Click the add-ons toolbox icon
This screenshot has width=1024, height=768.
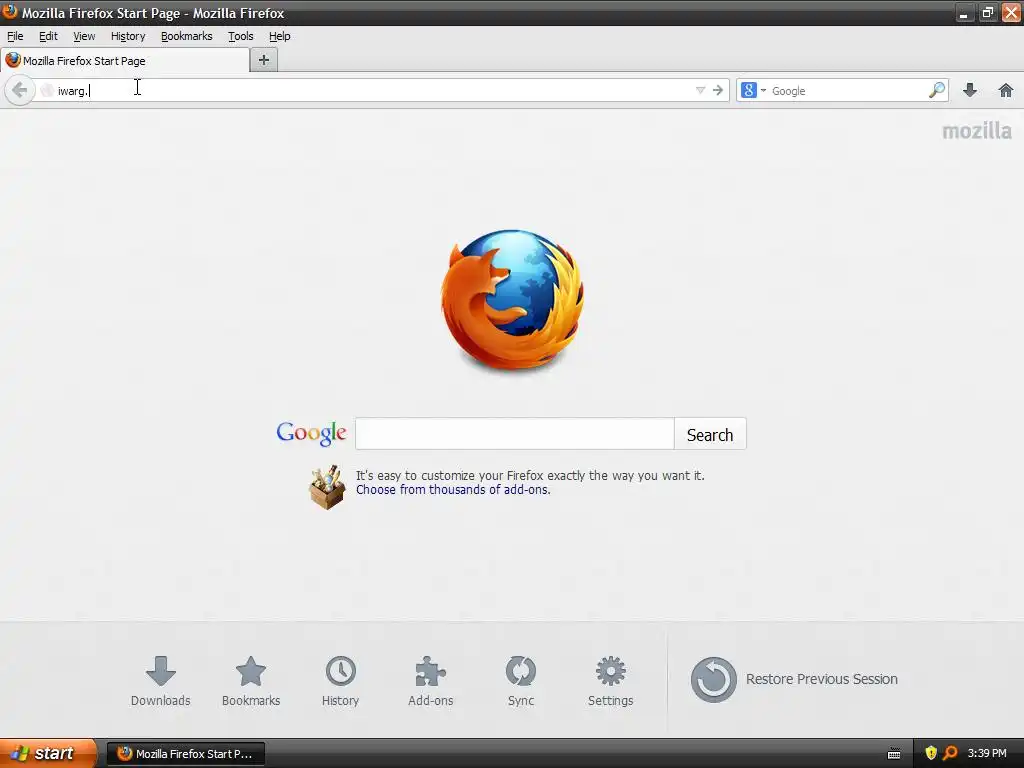(x=327, y=487)
